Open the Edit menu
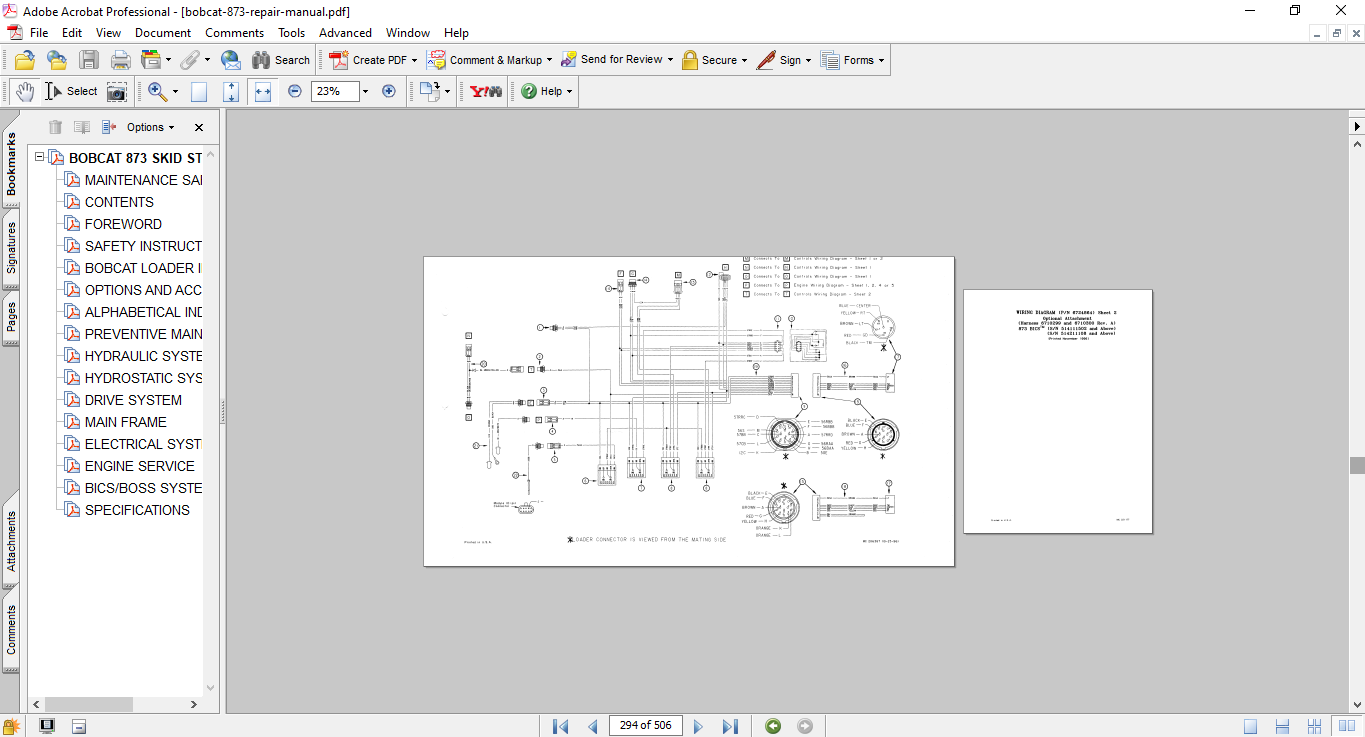Screen dimensions: 1365x737 [x=72, y=33]
